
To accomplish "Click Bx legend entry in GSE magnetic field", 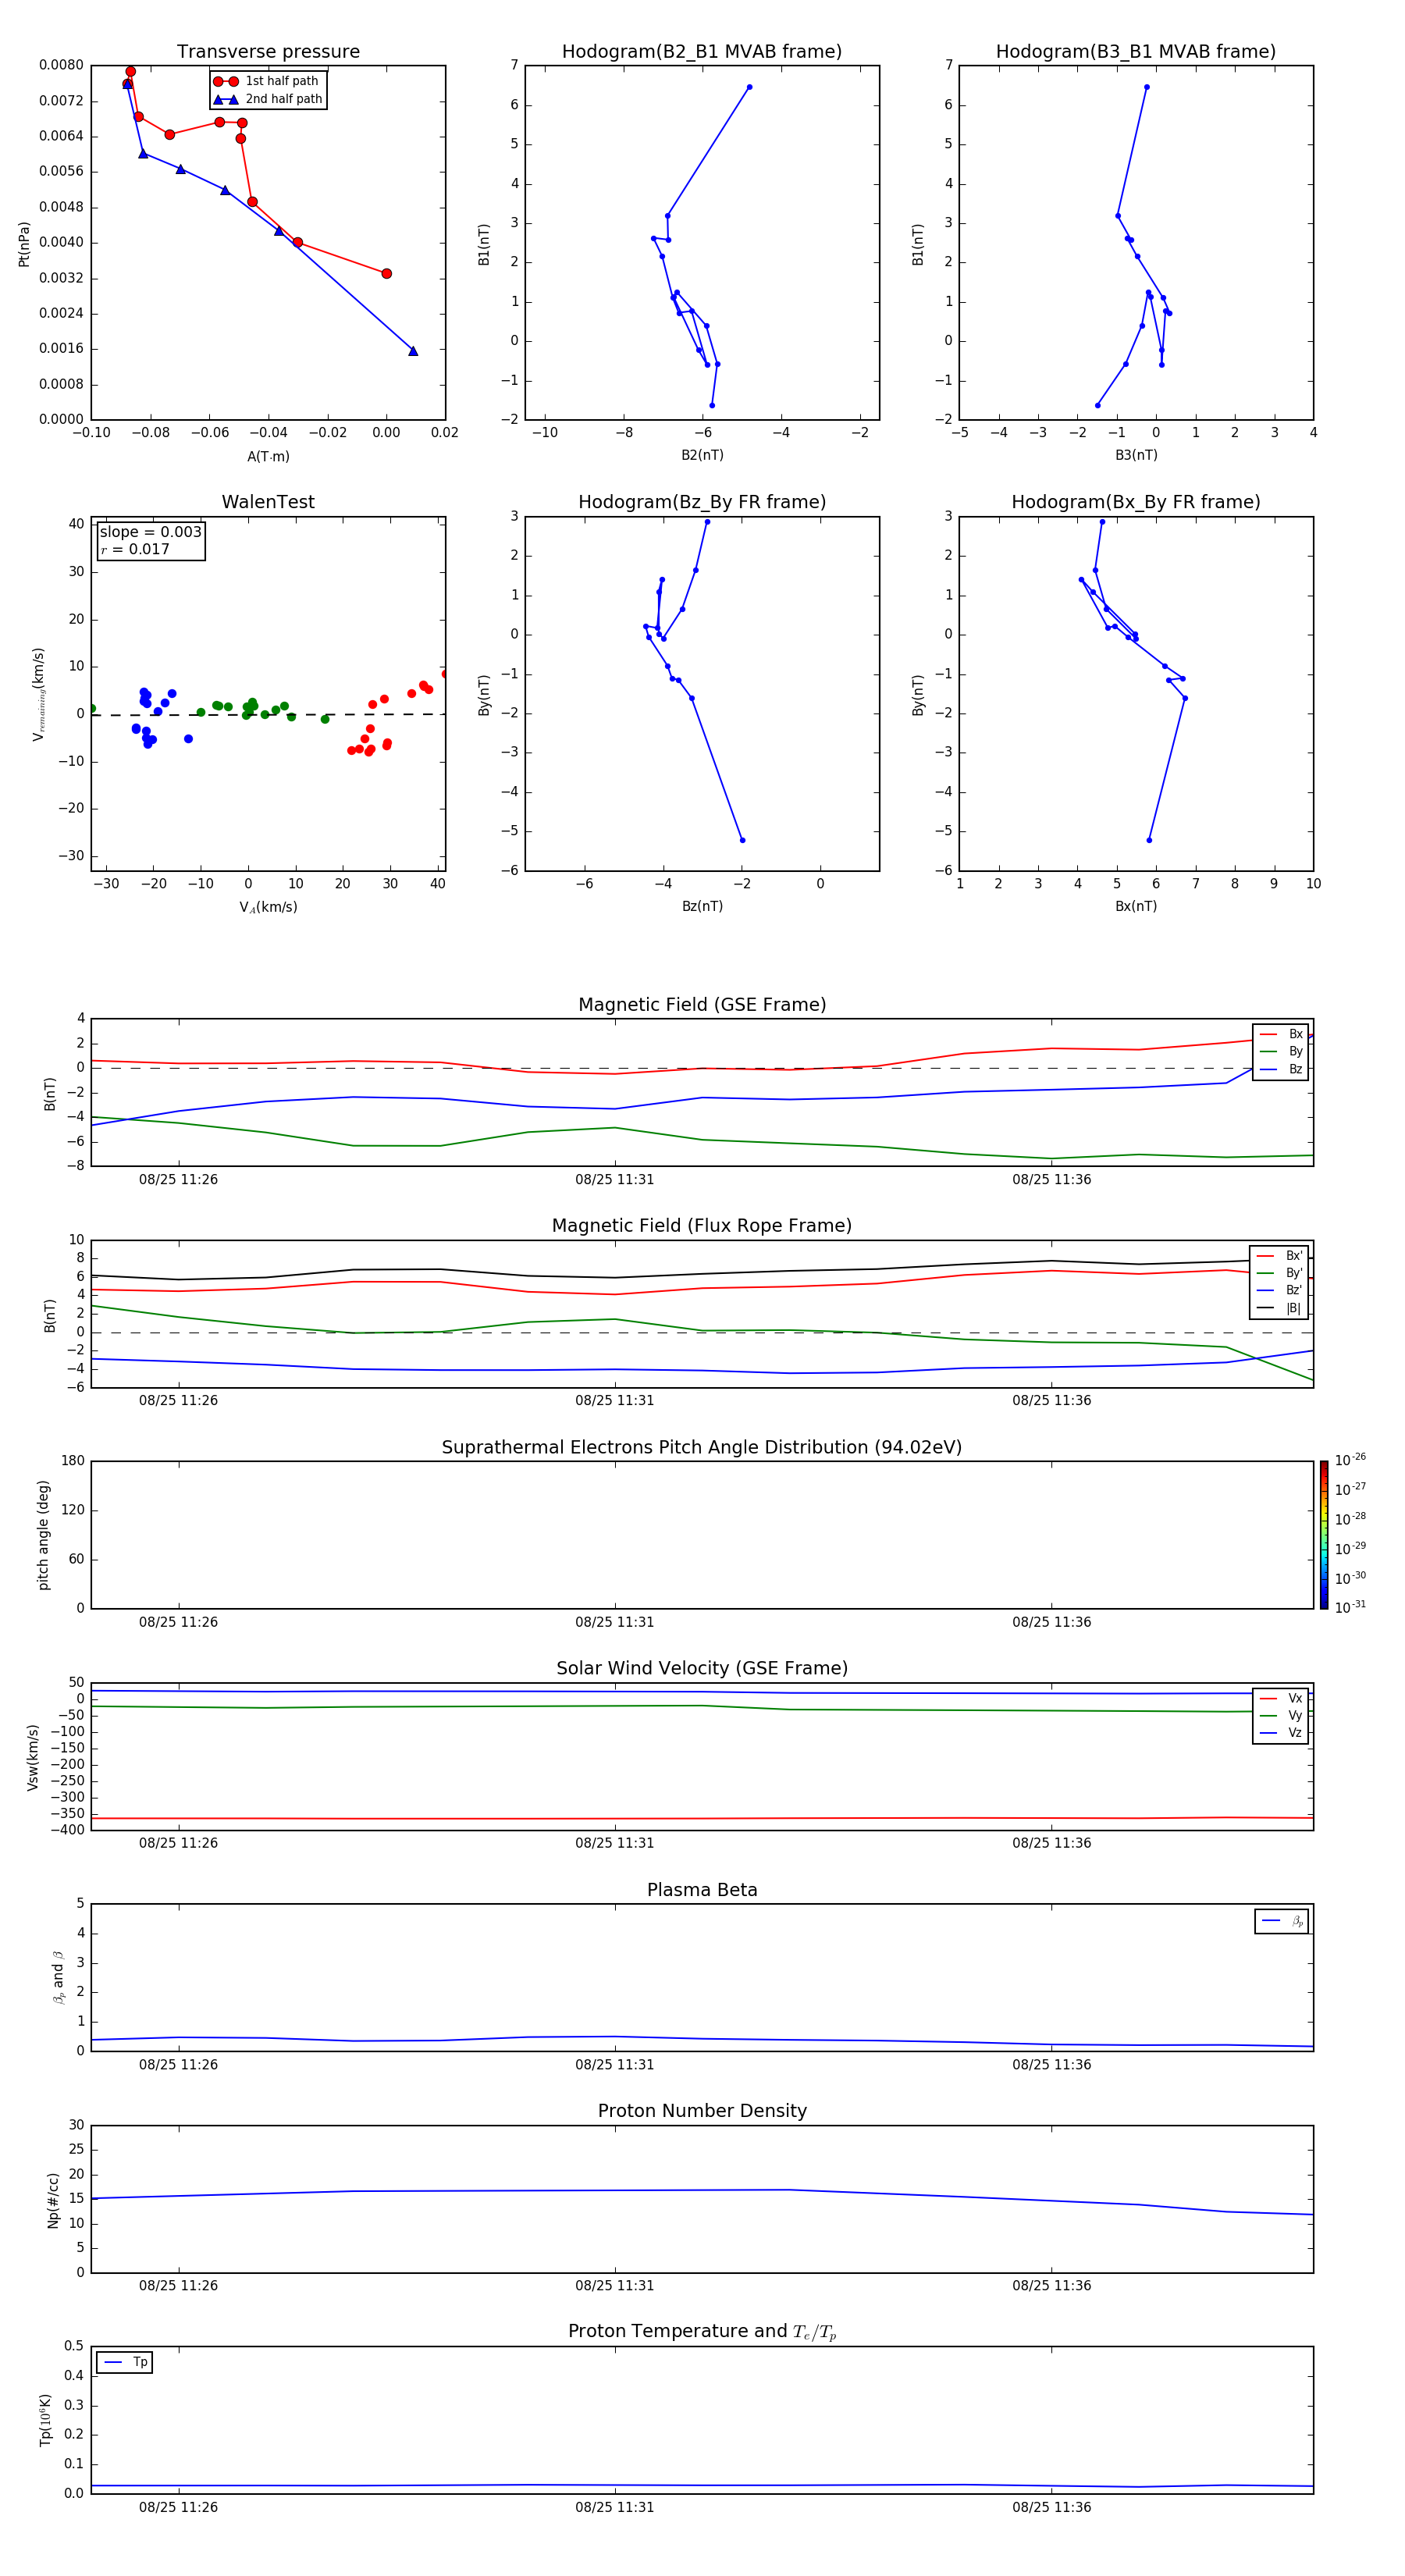I will [x=1281, y=1034].
